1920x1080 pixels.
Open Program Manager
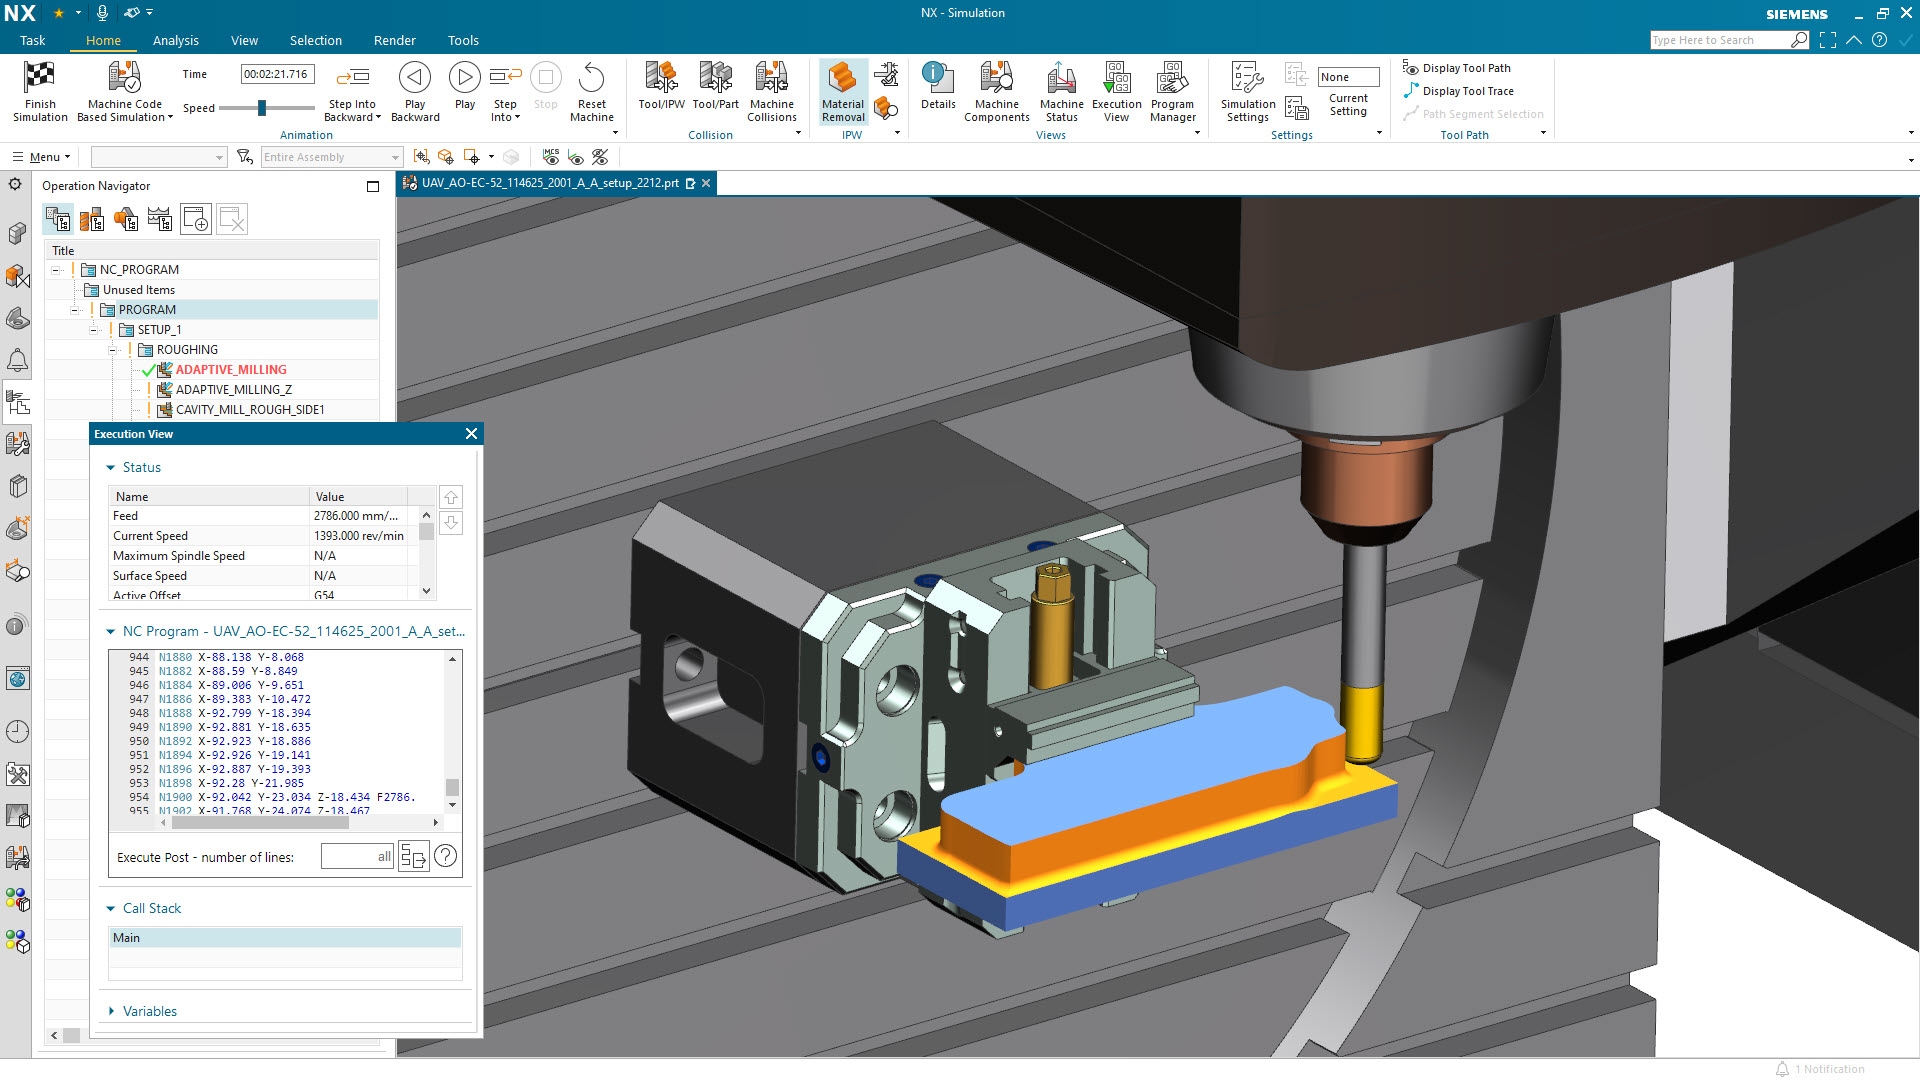click(x=1172, y=91)
